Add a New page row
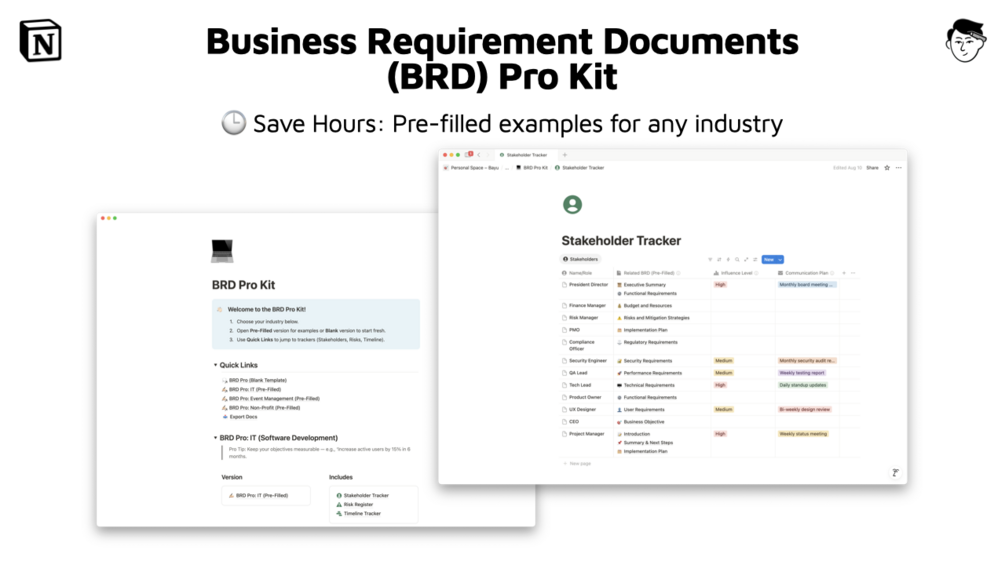 click(x=577, y=463)
